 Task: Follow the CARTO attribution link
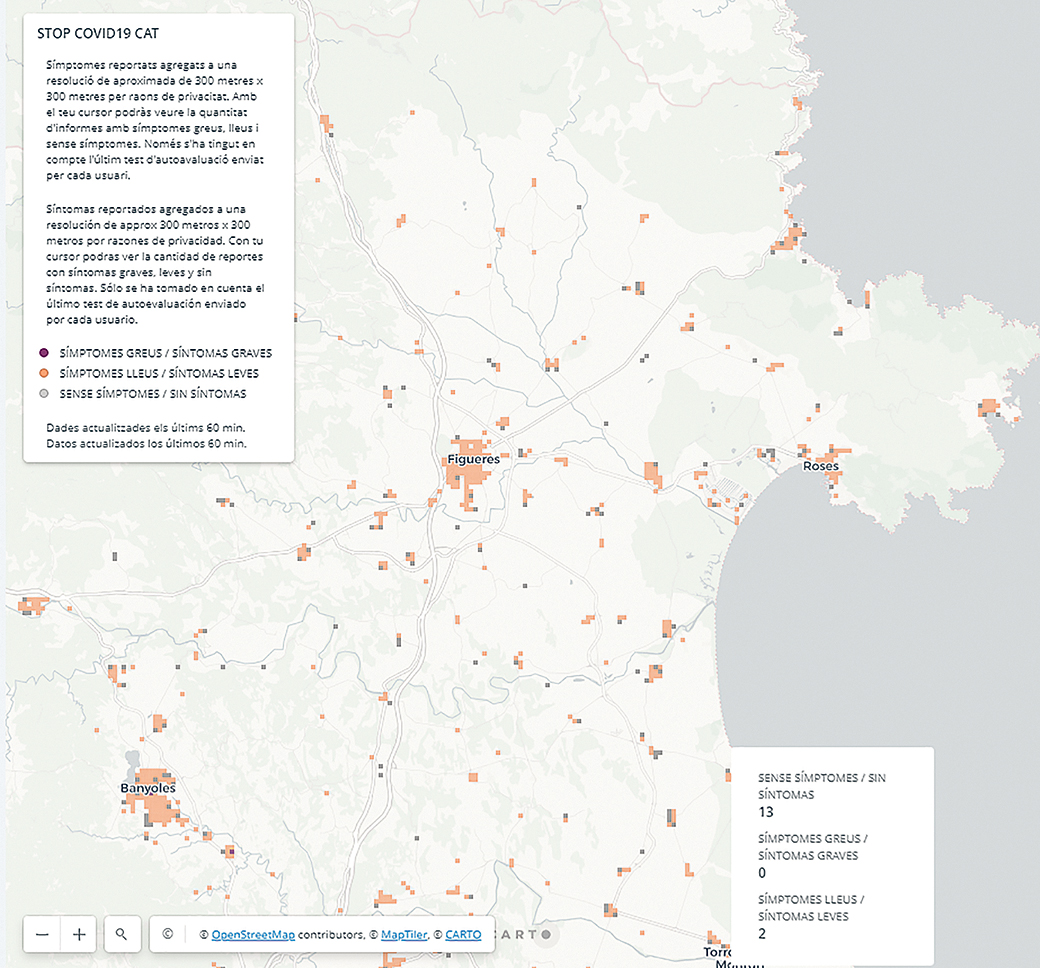pos(463,935)
